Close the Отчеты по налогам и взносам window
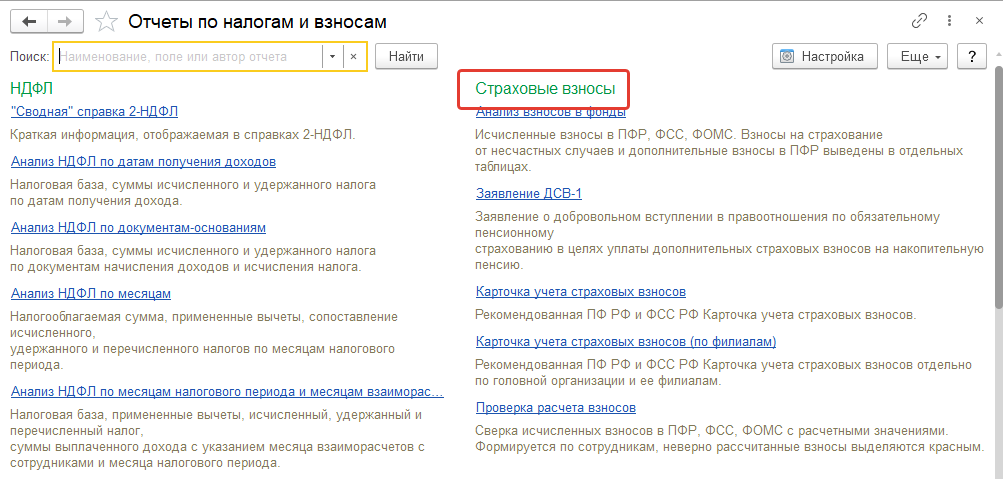Screen dimensions: 1003x479 979,21
